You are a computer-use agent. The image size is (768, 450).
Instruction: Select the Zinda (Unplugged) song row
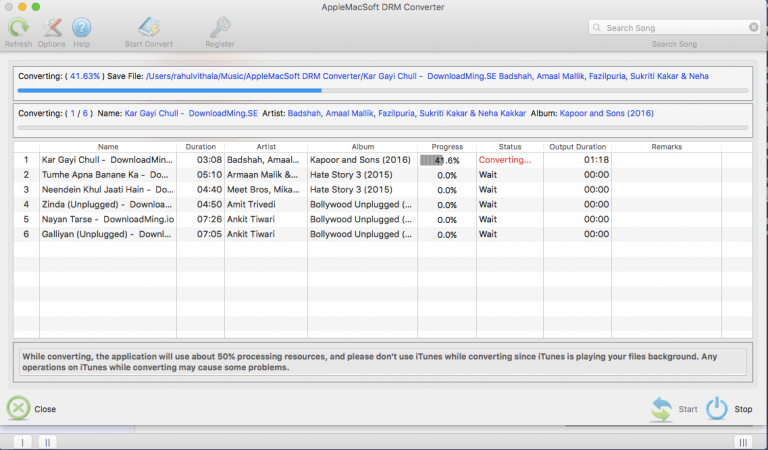[383, 204]
